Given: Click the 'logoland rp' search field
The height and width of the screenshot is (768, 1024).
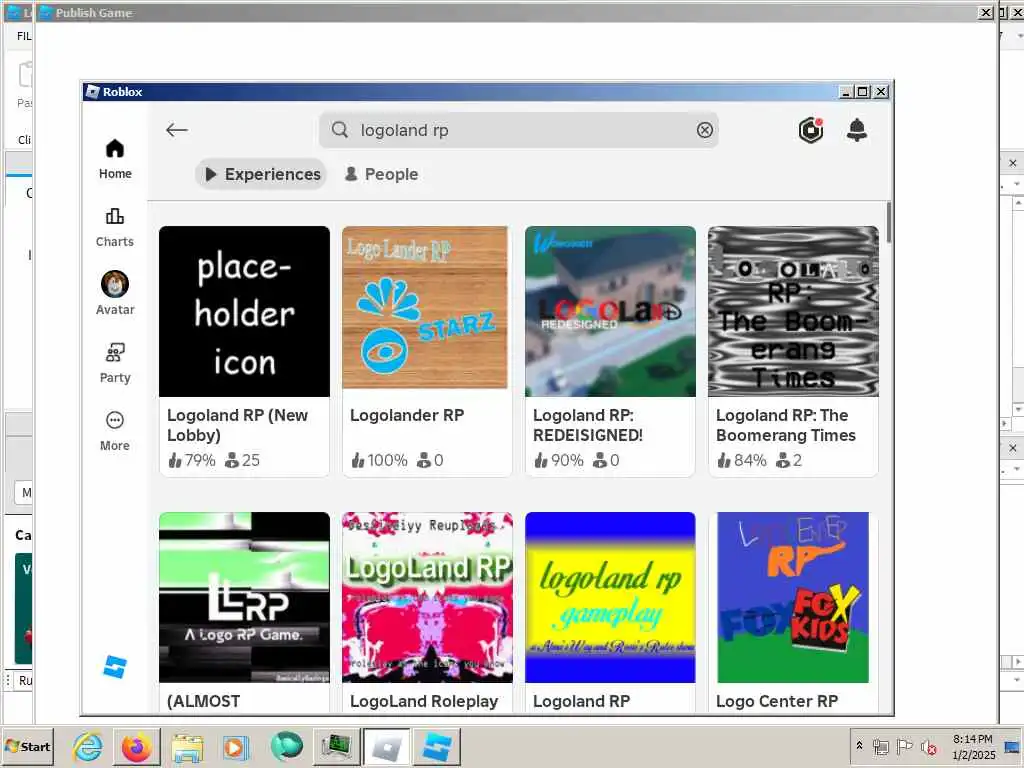Looking at the screenshot, I should [519, 130].
